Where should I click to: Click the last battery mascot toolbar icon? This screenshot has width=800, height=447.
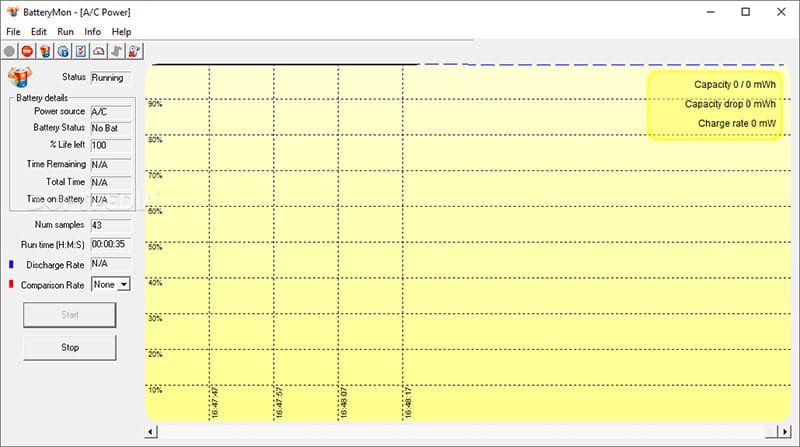[x=134, y=51]
